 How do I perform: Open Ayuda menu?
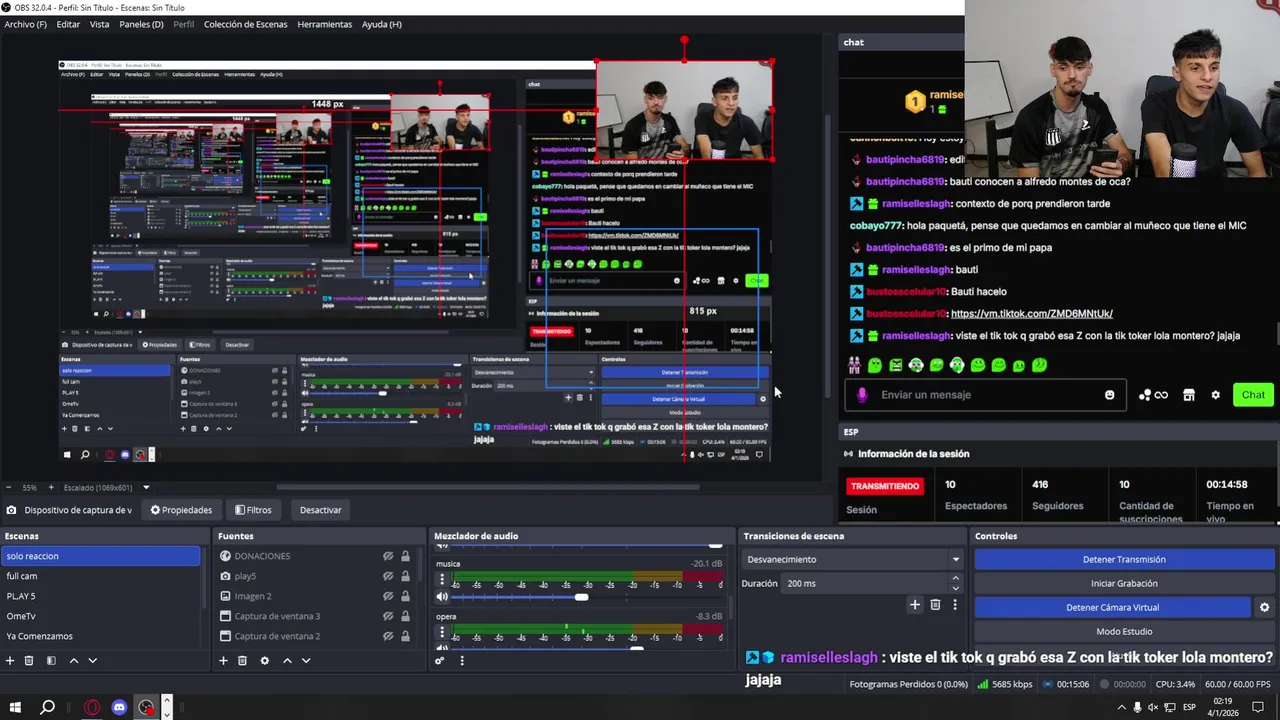click(381, 24)
